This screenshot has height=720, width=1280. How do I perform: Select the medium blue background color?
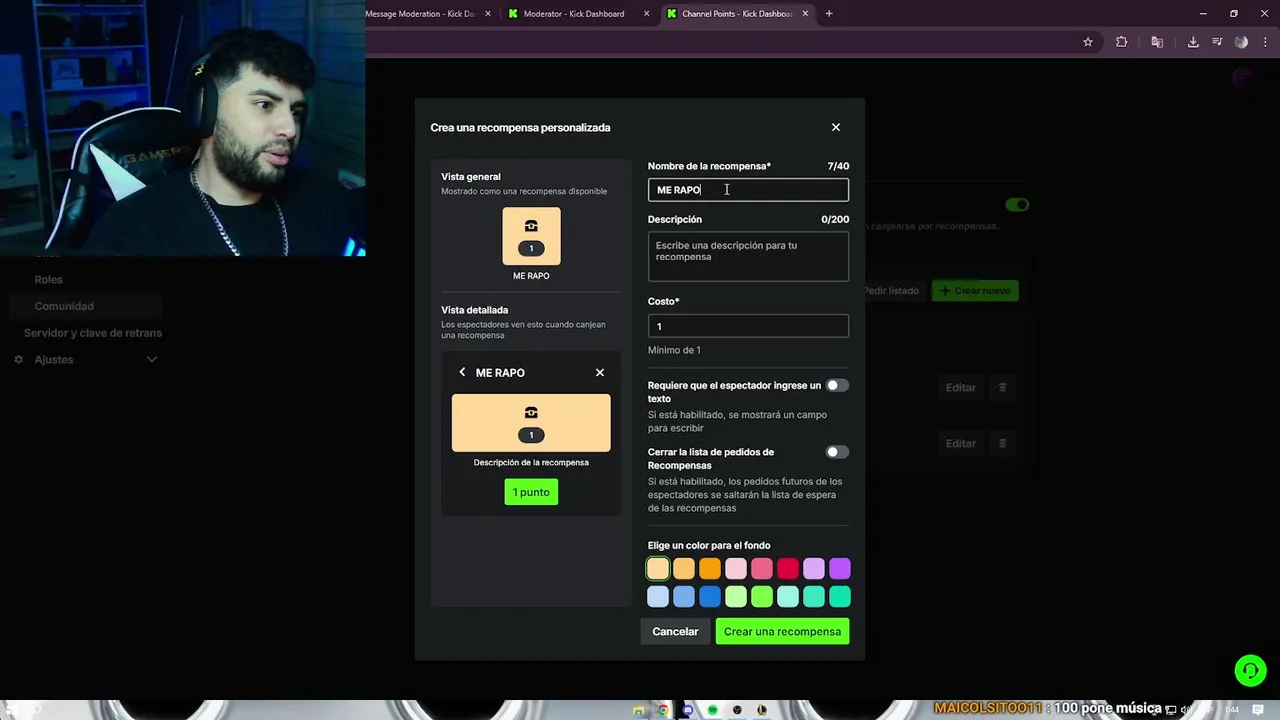click(684, 597)
